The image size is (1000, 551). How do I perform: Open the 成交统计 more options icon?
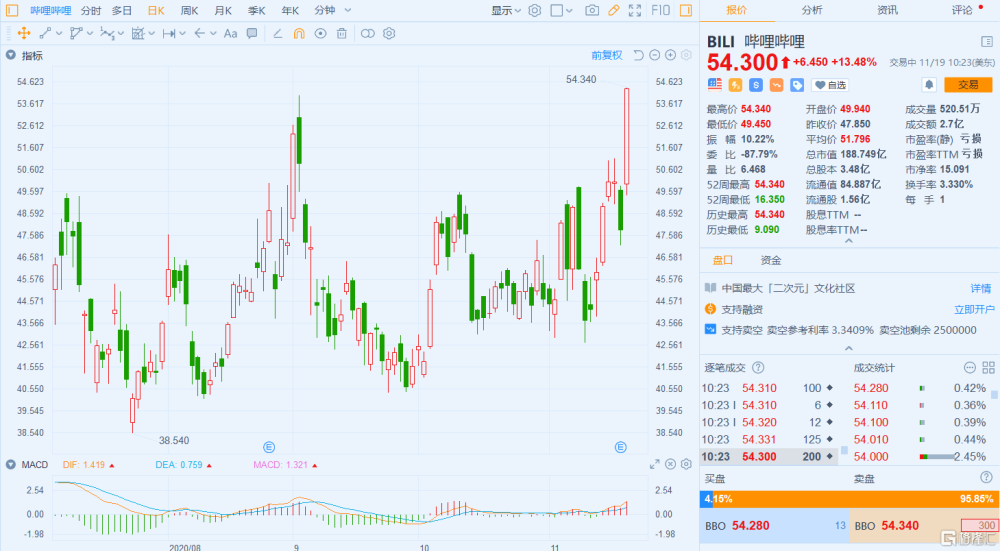(969, 367)
